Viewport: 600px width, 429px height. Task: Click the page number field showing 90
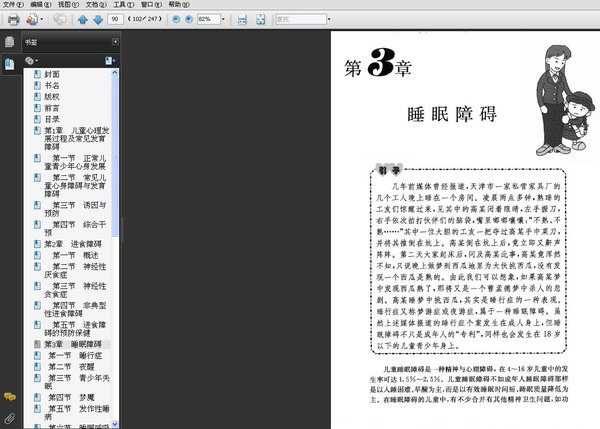tap(115, 19)
